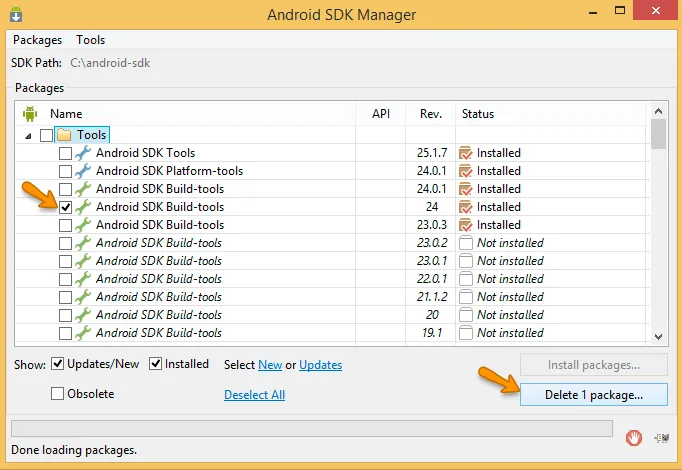Click the wrench icon for Build-tools rev 24
This screenshot has width=682, height=470.
pos(83,207)
